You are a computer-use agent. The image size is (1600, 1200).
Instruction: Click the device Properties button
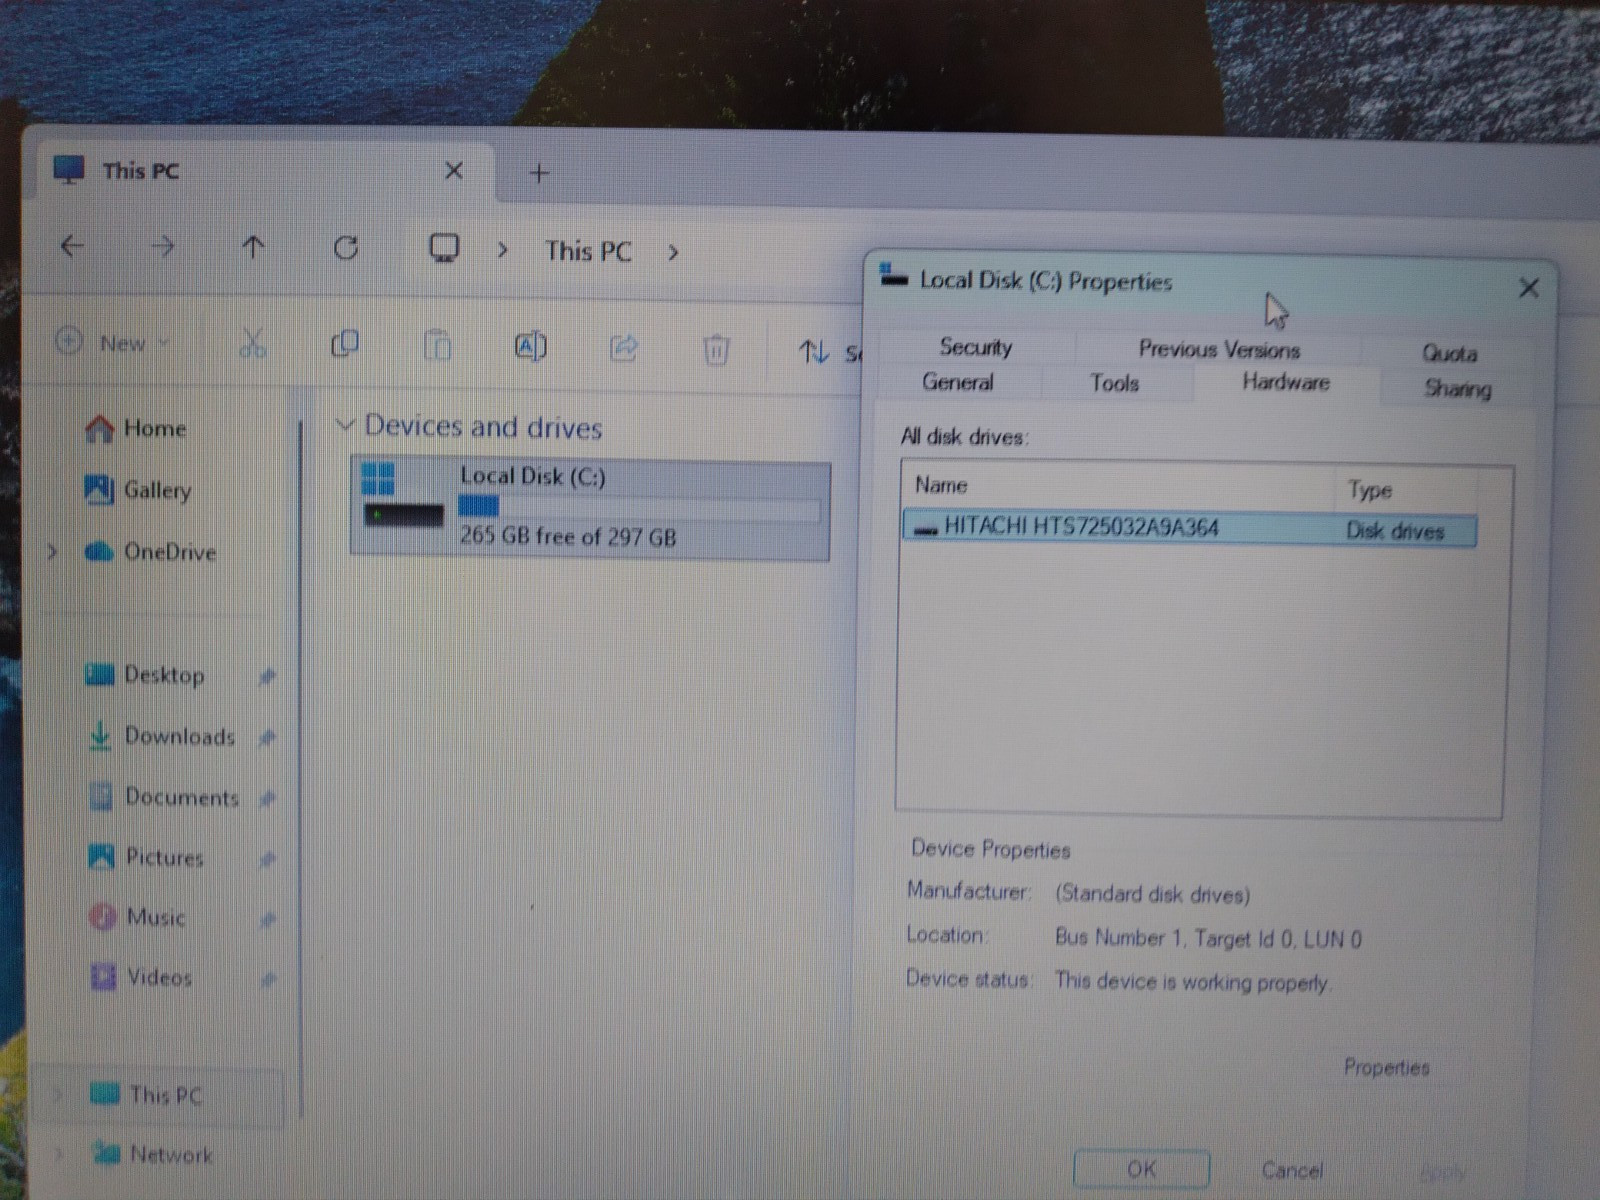tap(1387, 1068)
